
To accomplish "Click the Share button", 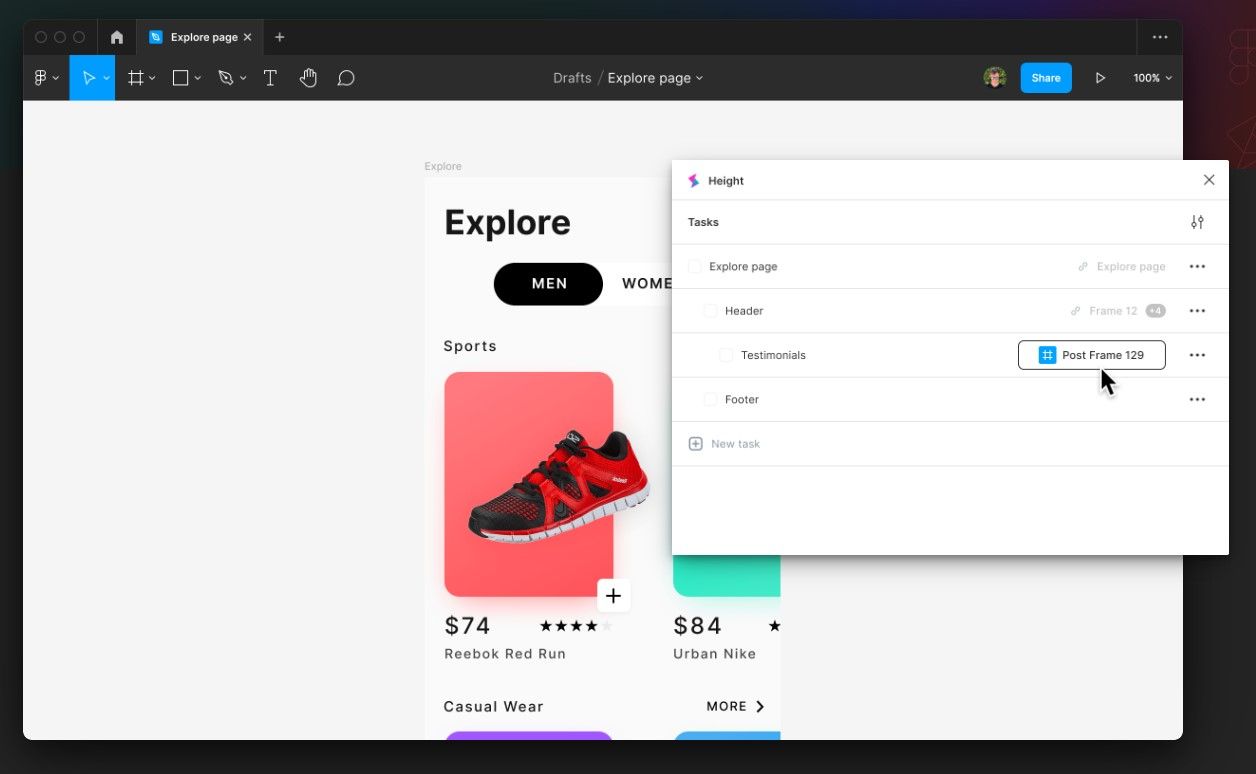I will point(1045,77).
